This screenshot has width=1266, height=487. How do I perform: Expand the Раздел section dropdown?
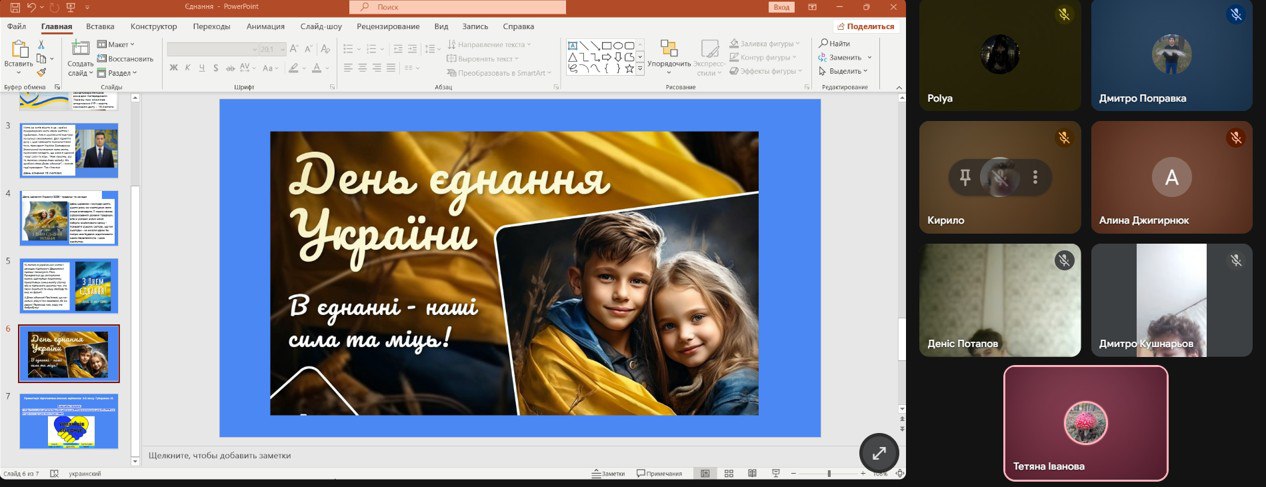(x=118, y=73)
